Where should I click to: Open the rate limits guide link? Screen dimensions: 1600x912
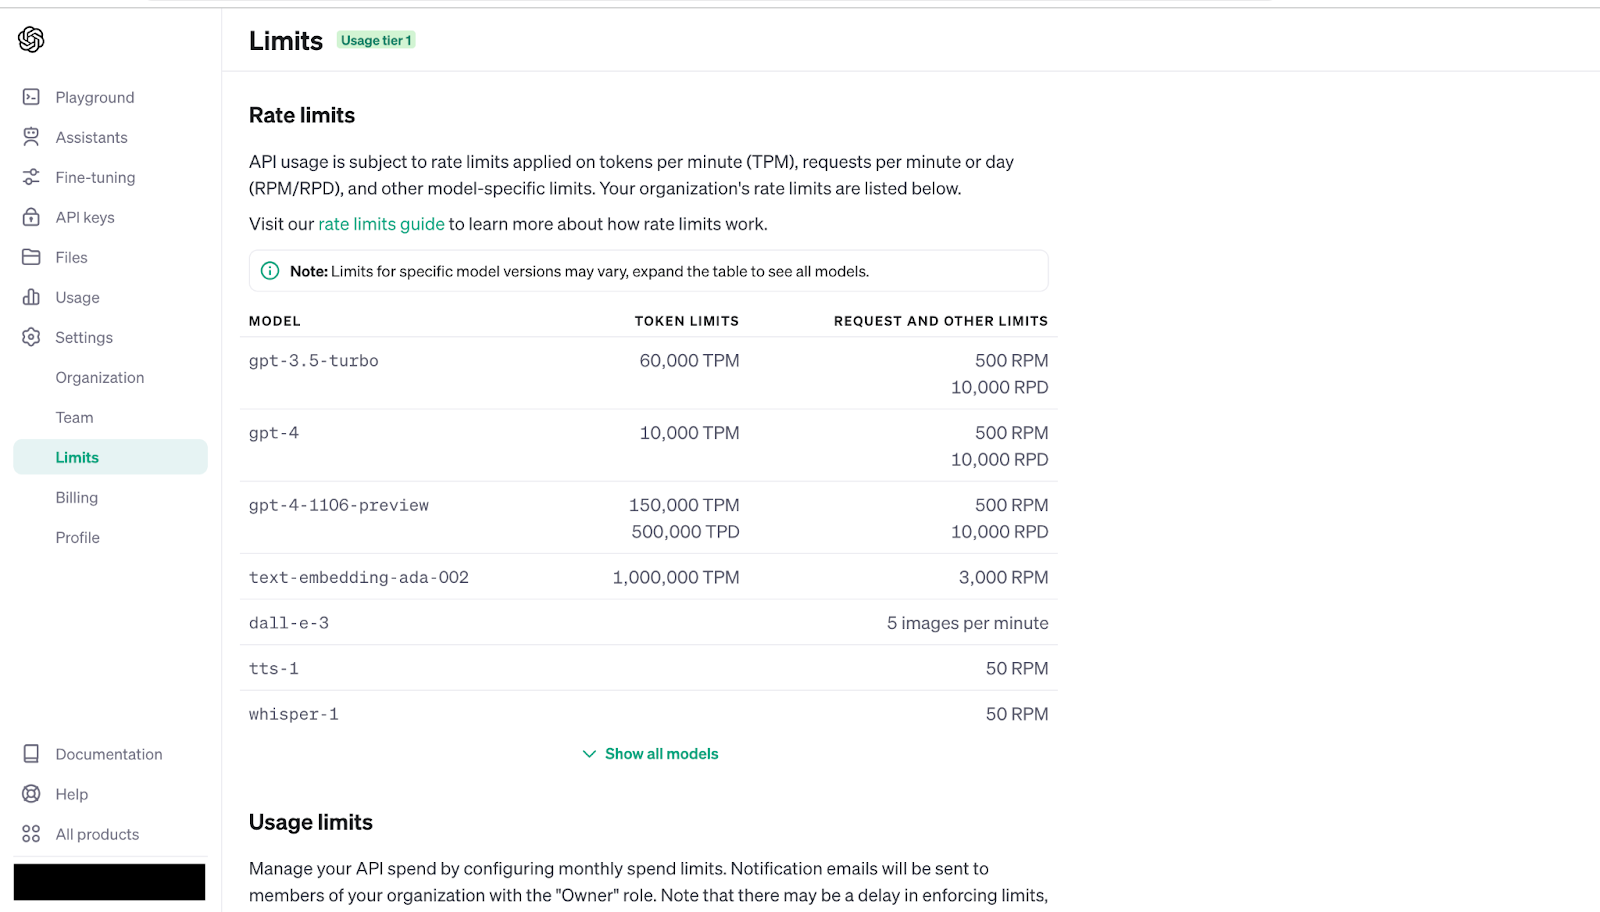click(x=381, y=223)
